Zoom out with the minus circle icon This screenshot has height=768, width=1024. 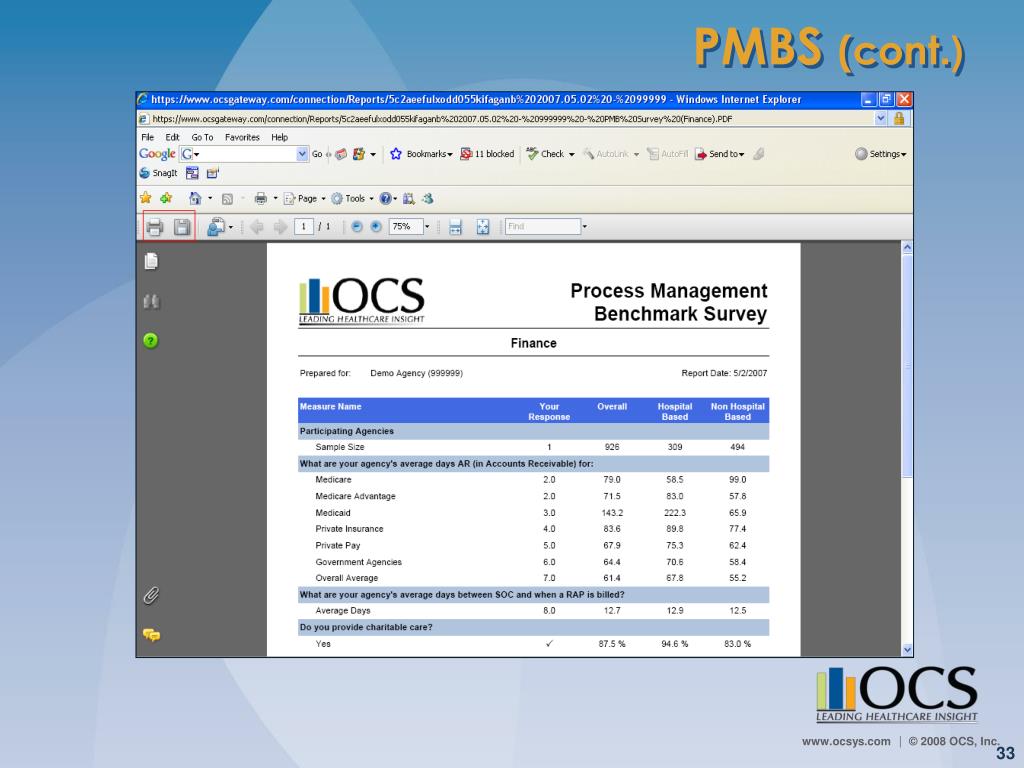coord(357,227)
